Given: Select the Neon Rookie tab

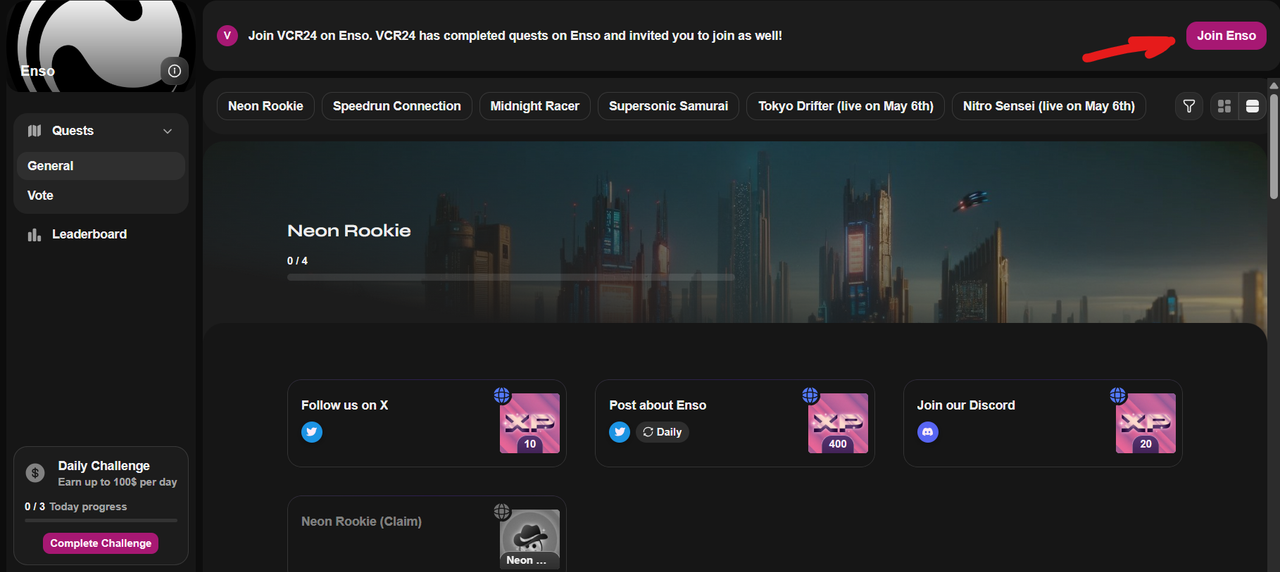Looking at the screenshot, I should (266, 106).
